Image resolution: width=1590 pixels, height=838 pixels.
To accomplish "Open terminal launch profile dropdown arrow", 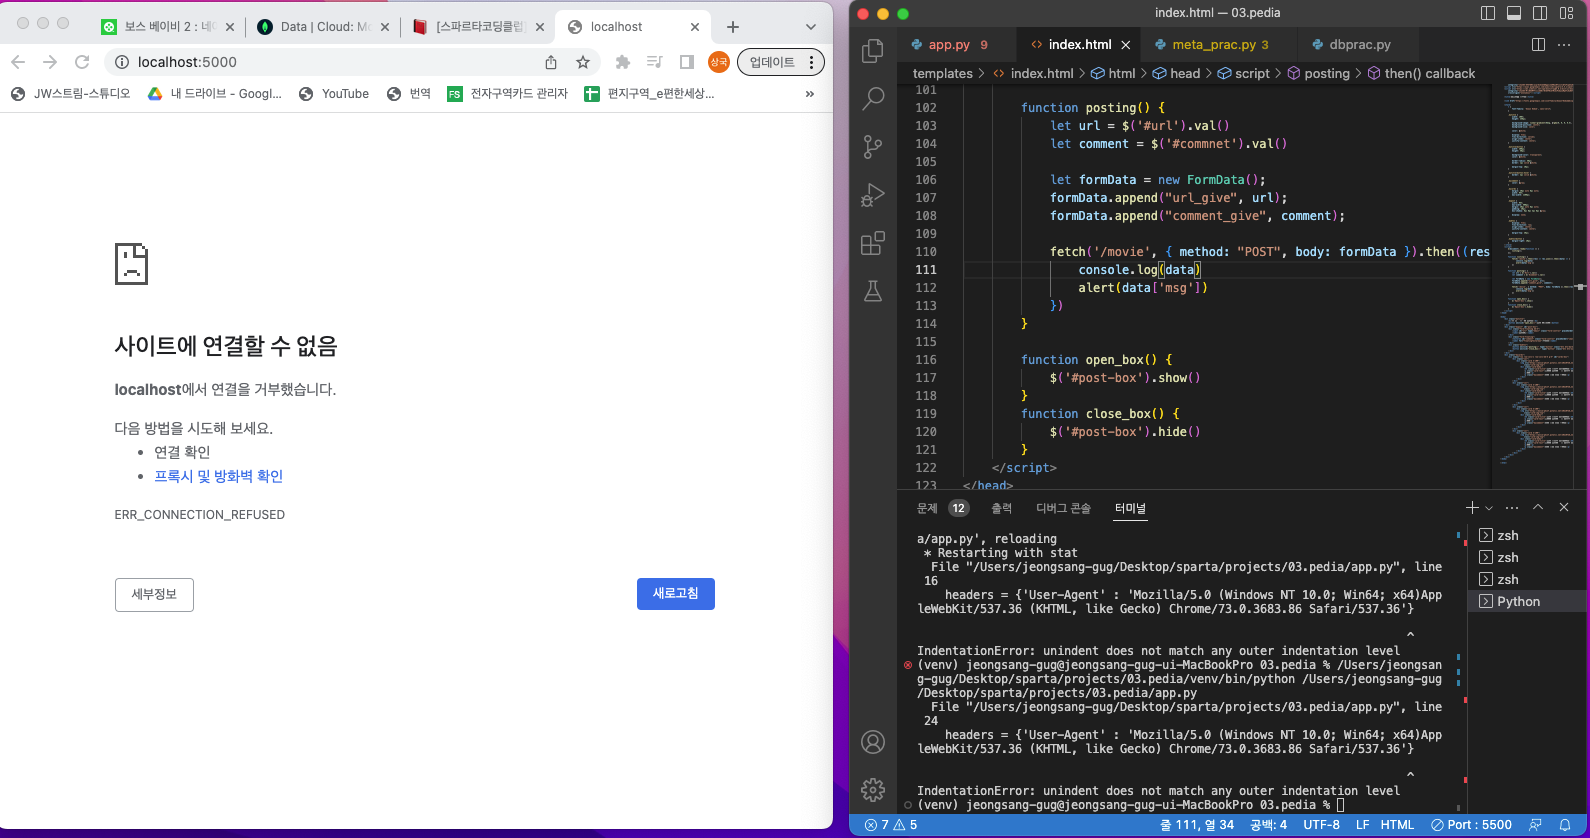I will [1489, 508].
